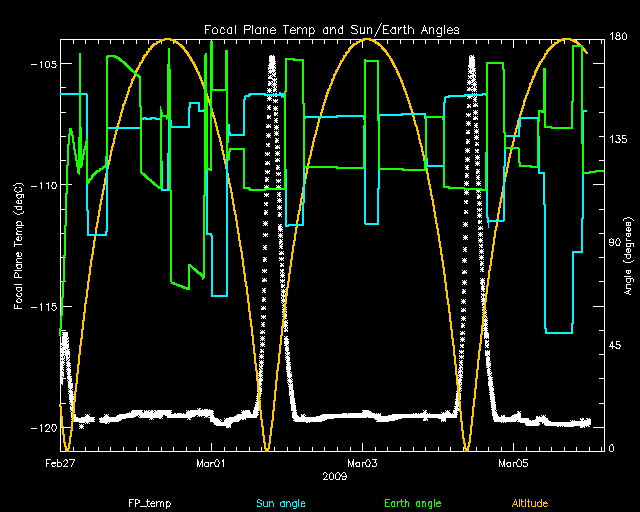
Task: Select the FP_temp legend label
Action: click(x=146, y=503)
